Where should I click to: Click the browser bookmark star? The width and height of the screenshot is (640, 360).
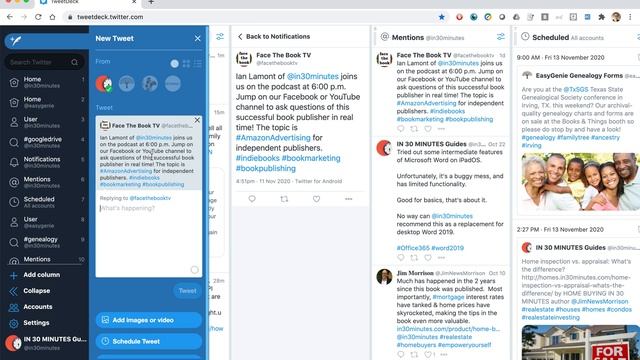tap(442, 17)
